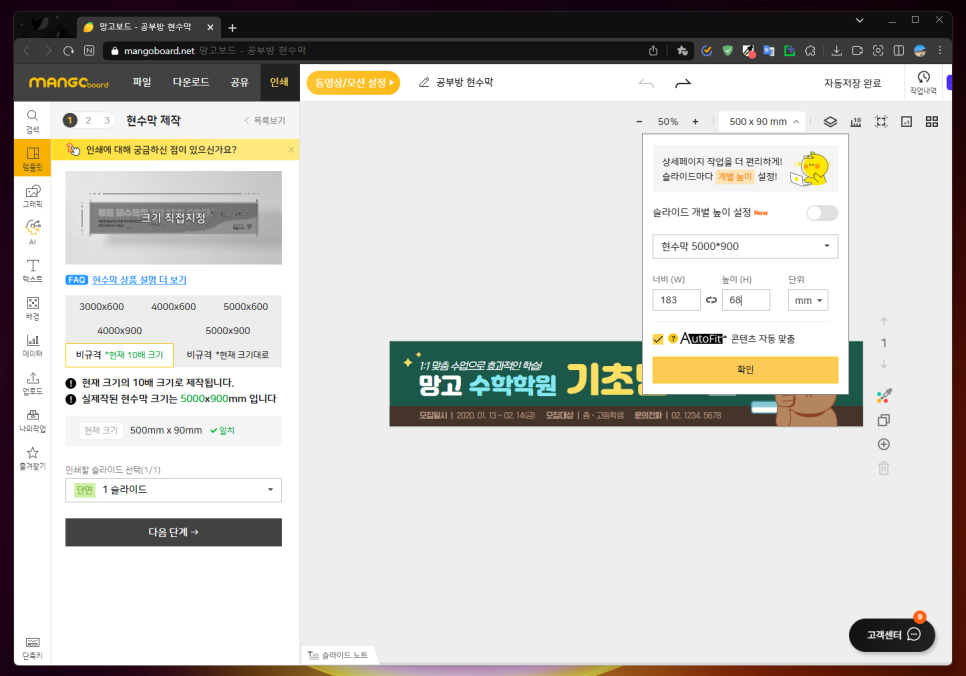
Task: Duplicate slide with copy icon
Action: click(x=883, y=420)
